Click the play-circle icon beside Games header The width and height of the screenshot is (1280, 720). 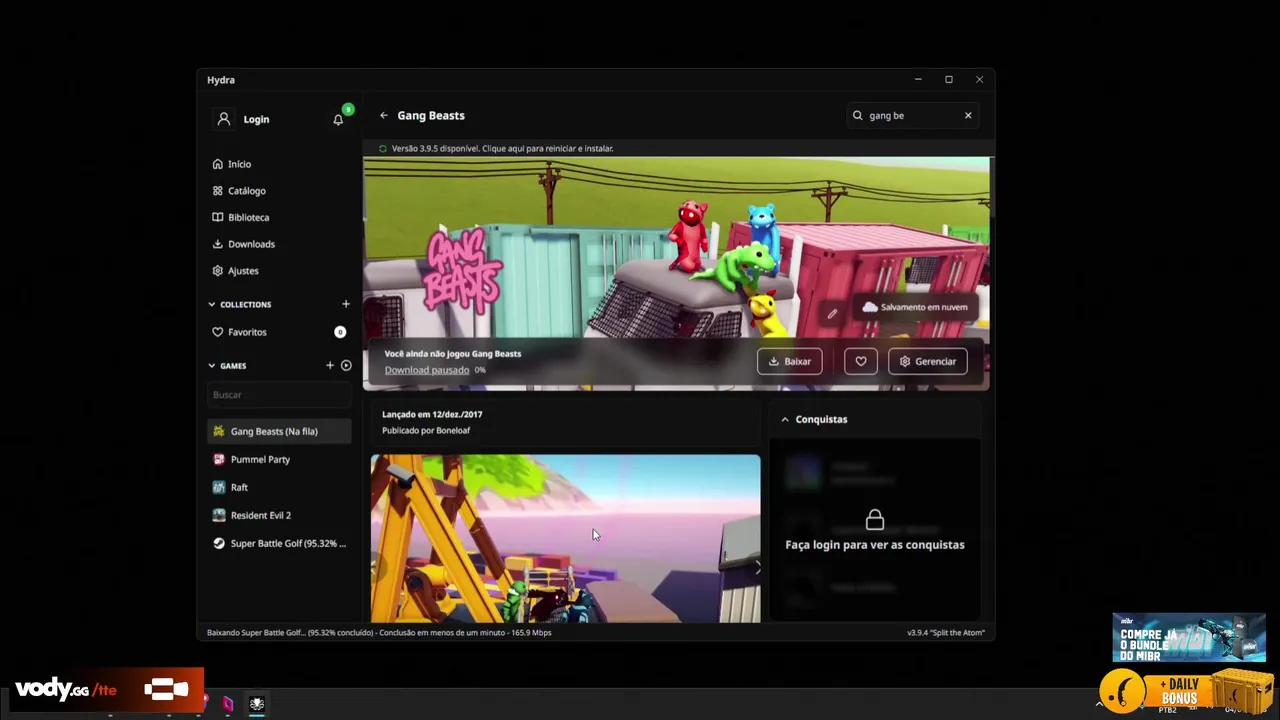[x=346, y=365]
